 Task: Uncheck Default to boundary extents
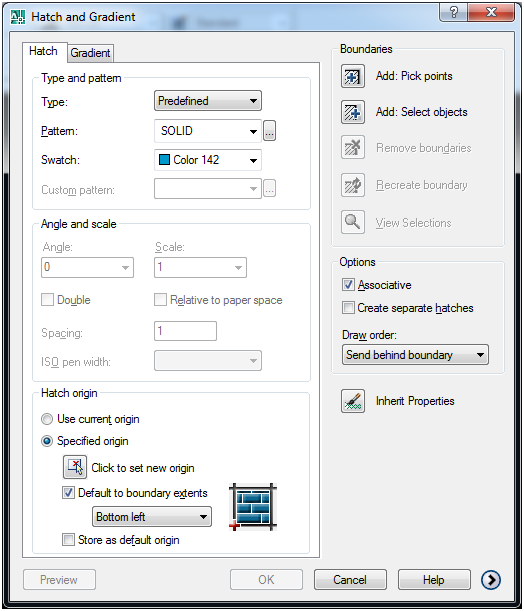coord(68,493)
